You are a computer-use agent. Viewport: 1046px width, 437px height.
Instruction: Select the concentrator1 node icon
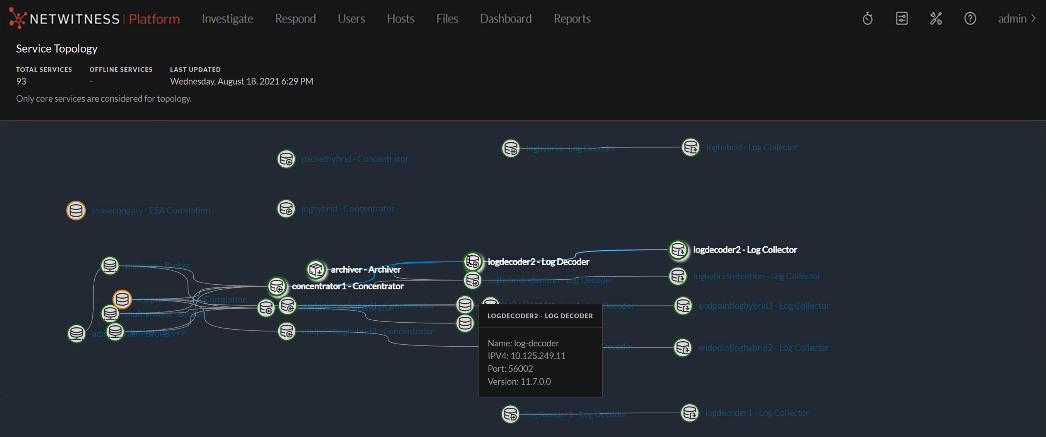(278, 286)
